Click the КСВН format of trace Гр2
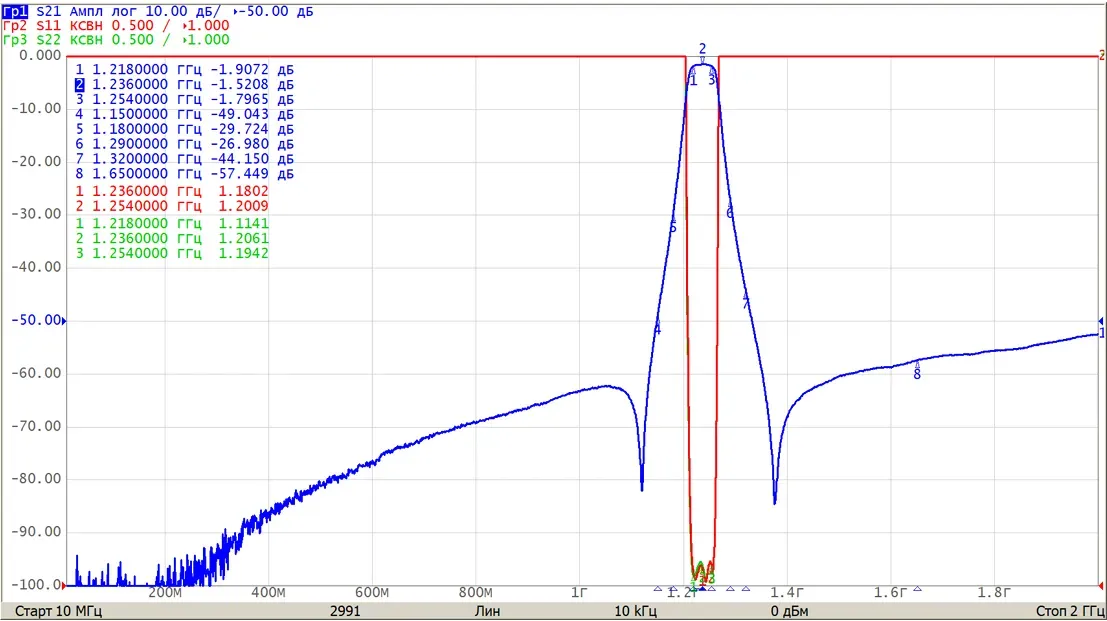Viewport: 1107px width, 621px height. click(86, 25)
